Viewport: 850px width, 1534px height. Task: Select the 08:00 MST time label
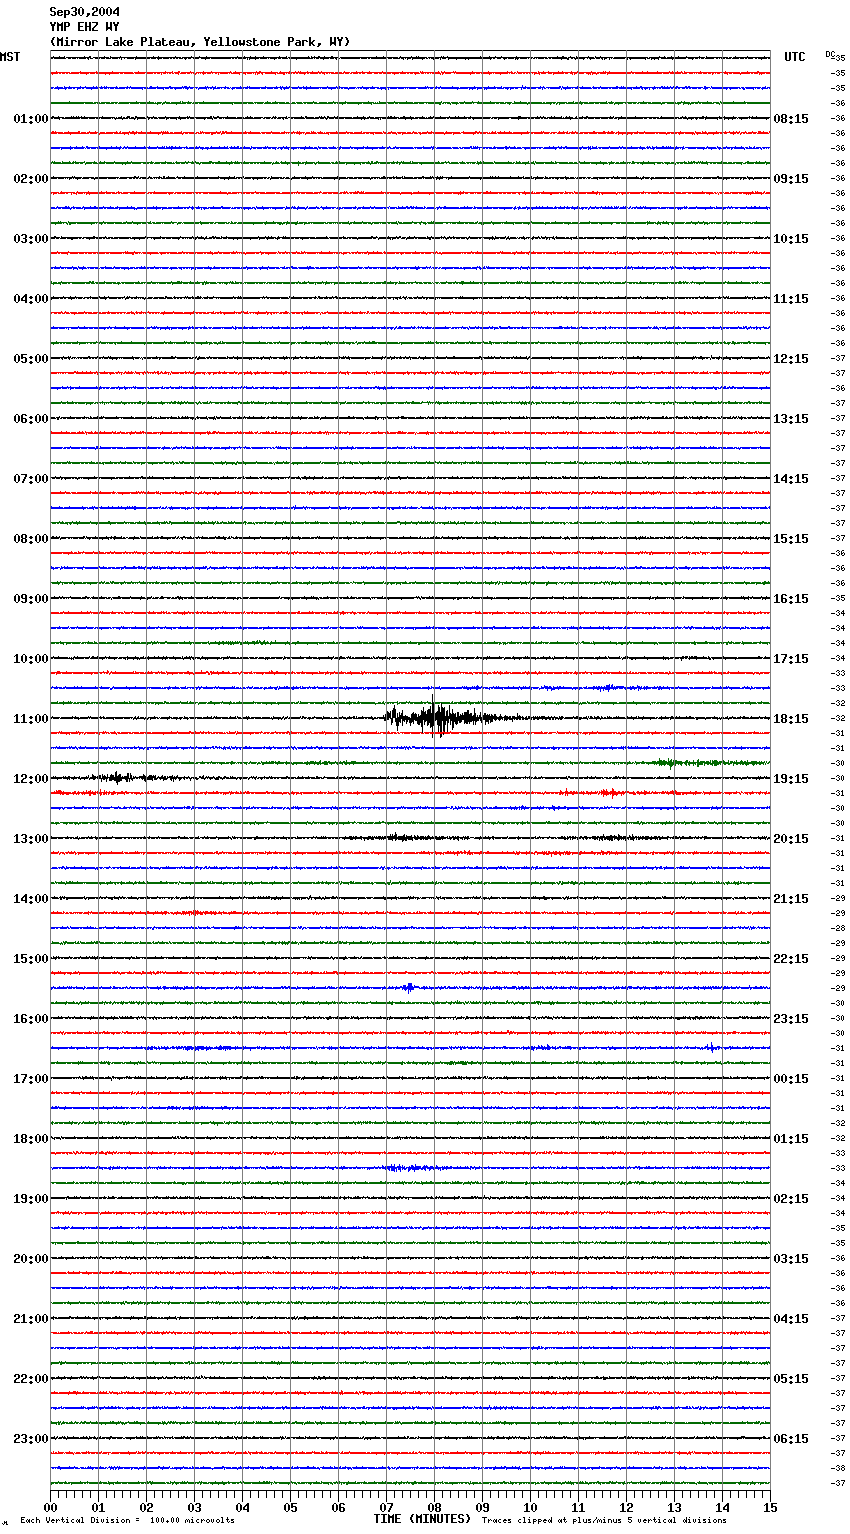coord(30,539)
